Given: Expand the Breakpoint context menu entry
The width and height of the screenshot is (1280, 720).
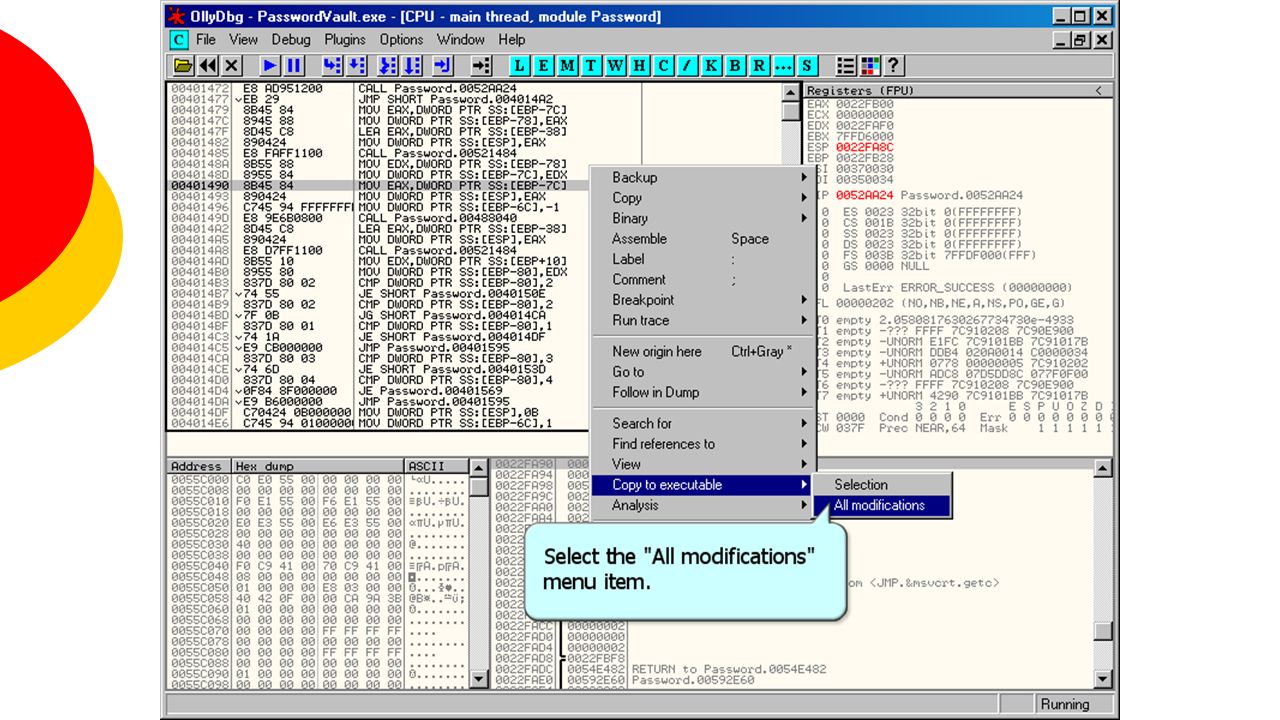Looking at the screenshot, I should pyautogui.click(x=703, y=300).
